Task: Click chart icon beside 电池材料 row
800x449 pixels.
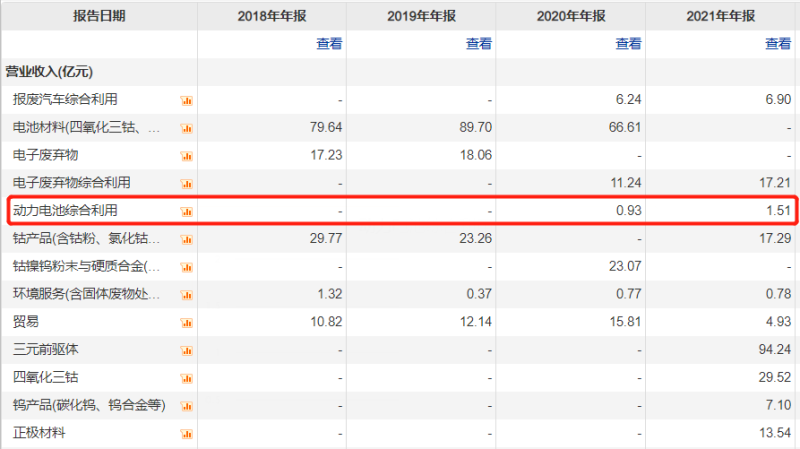Action: pos(186,128)
